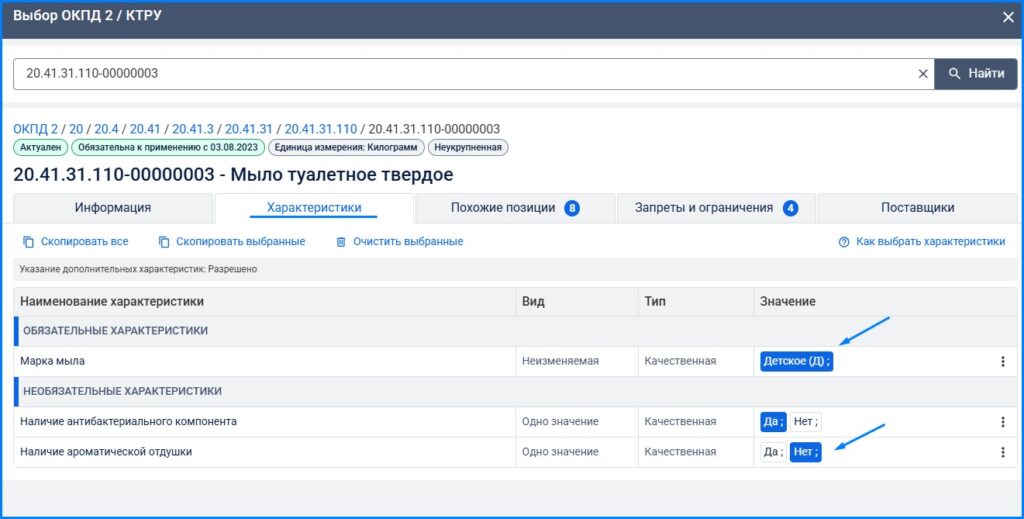Image resolution: width=1024 pixels, height=519 pixels.
Task: Click the badge 8 on Похожие позиции
Action: 572,208
